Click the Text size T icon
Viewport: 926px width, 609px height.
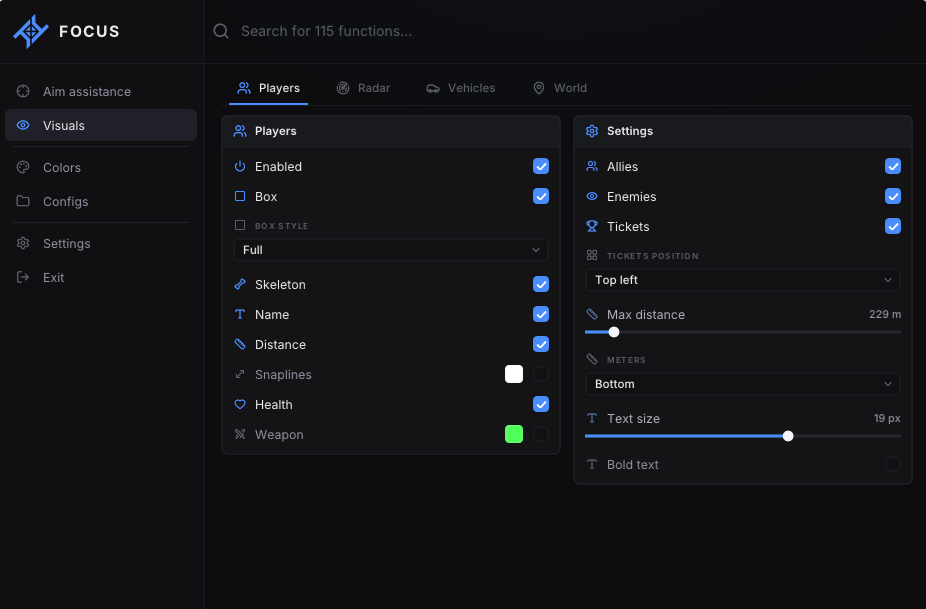592,418
